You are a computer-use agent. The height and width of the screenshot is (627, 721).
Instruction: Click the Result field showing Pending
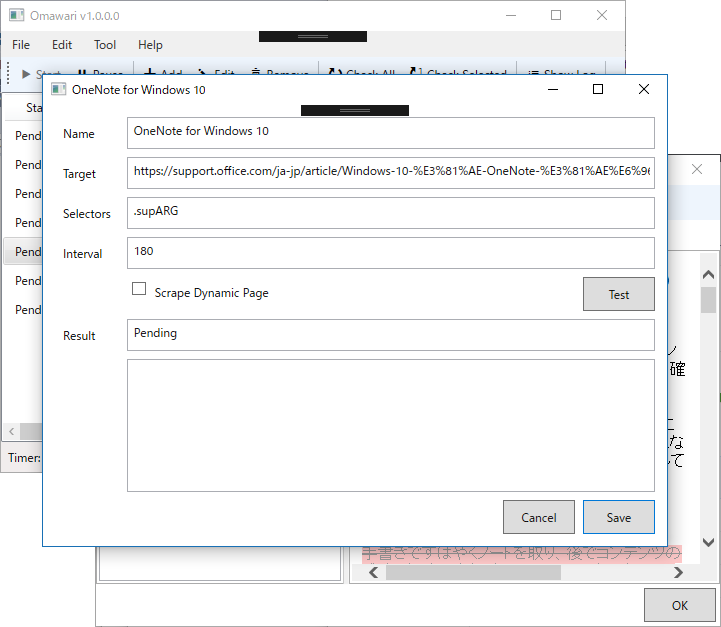[x=391, y=335]
